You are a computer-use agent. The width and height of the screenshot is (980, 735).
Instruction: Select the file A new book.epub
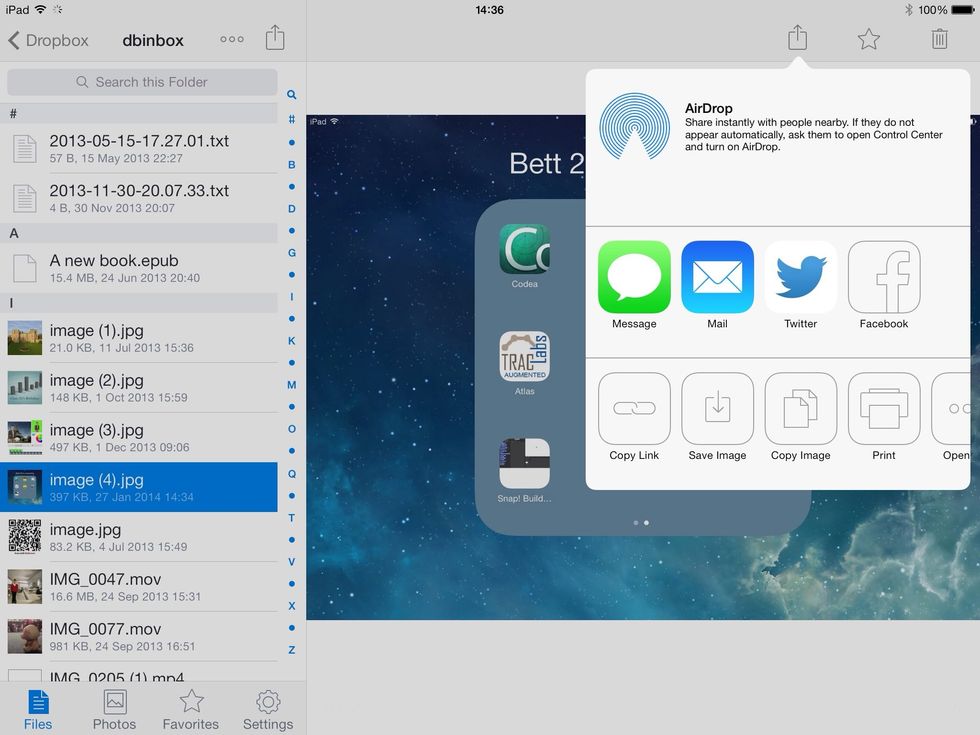[140, 268]
